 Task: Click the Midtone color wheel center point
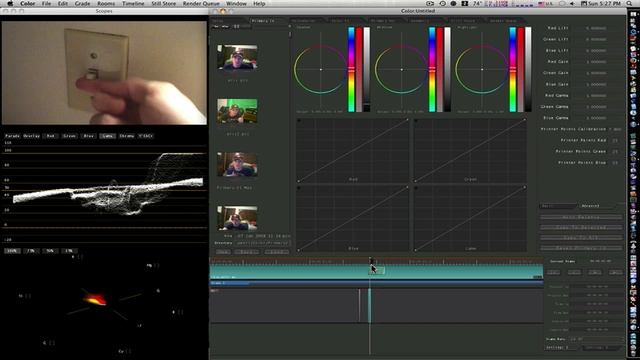point(402,69)
